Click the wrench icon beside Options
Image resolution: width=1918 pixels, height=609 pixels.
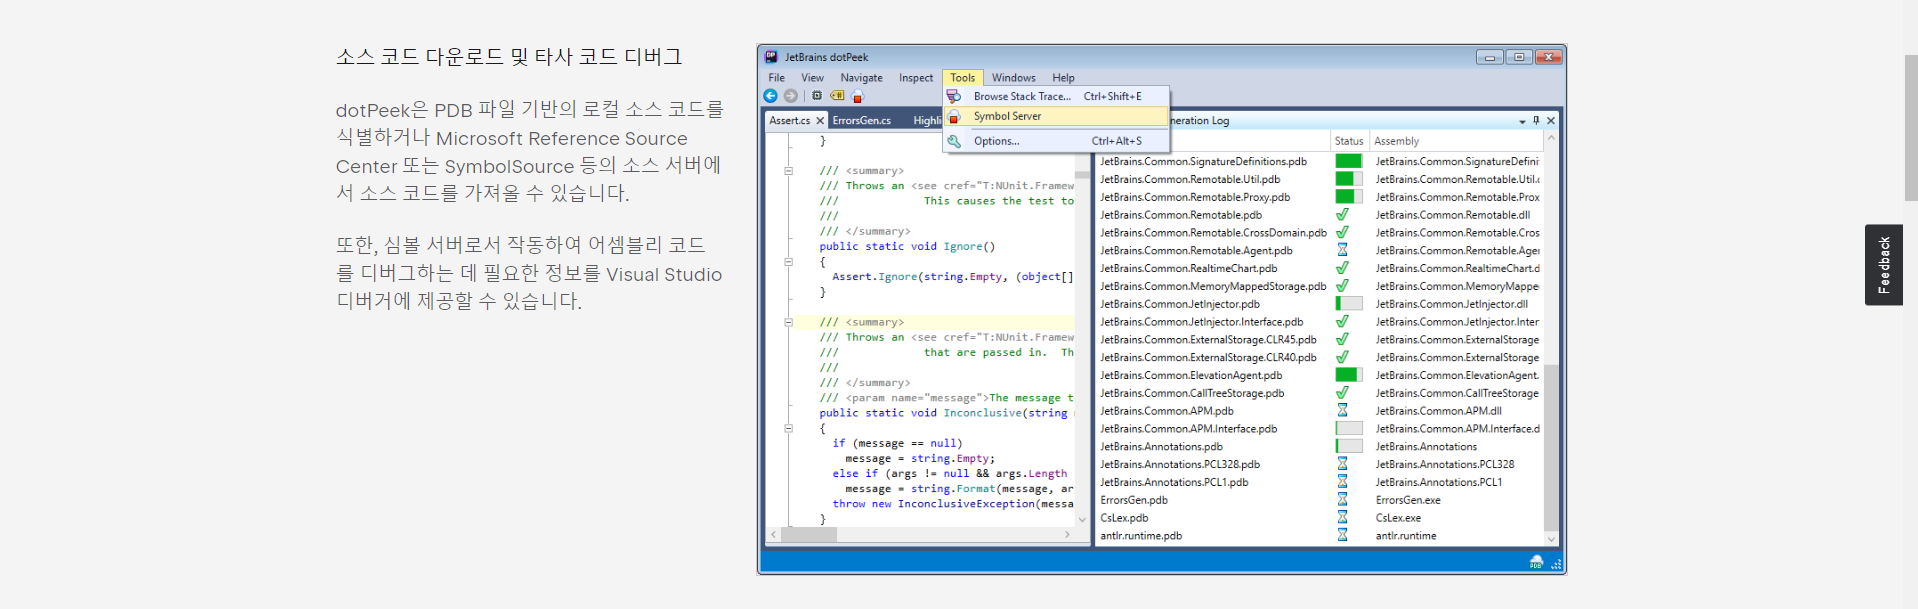point(954,141)
